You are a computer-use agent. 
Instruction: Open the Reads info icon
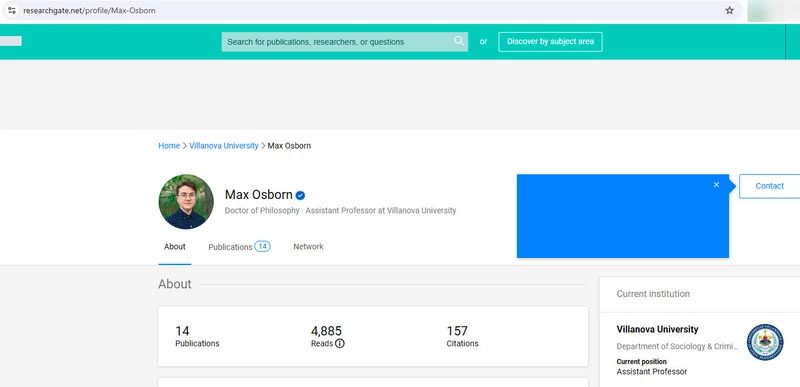(340, 344)
